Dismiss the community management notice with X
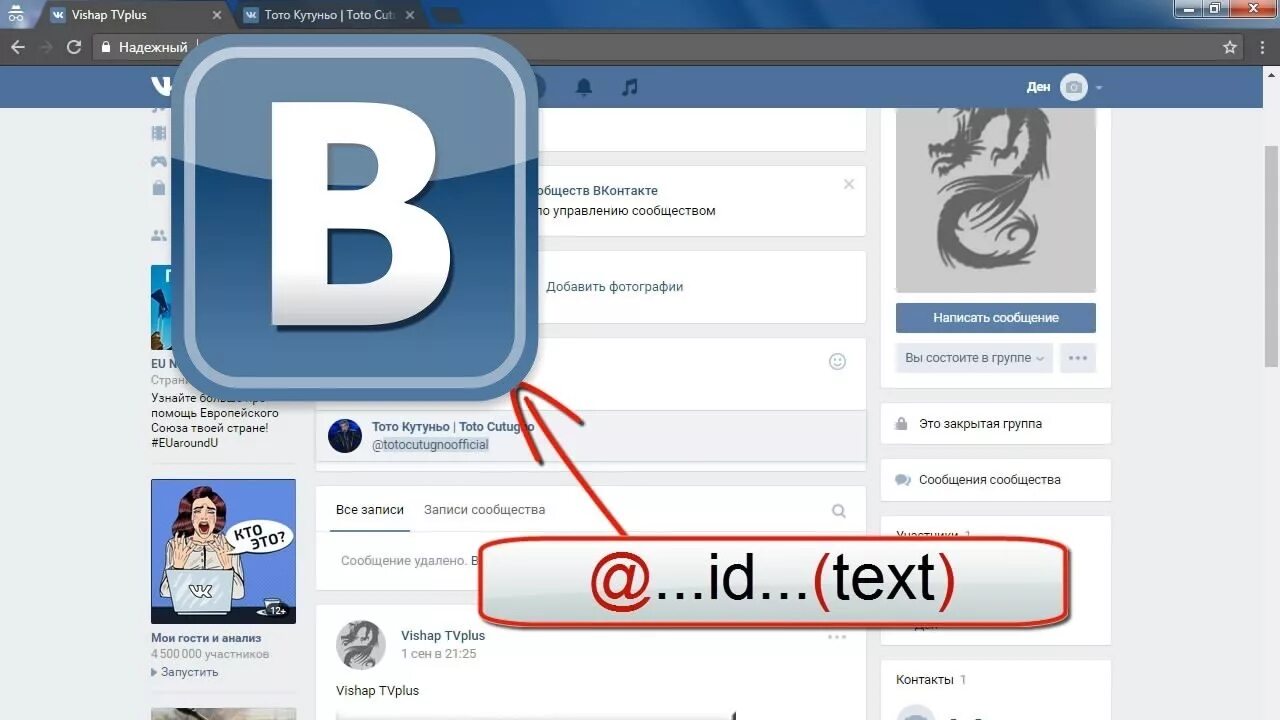 pos(849,184)
